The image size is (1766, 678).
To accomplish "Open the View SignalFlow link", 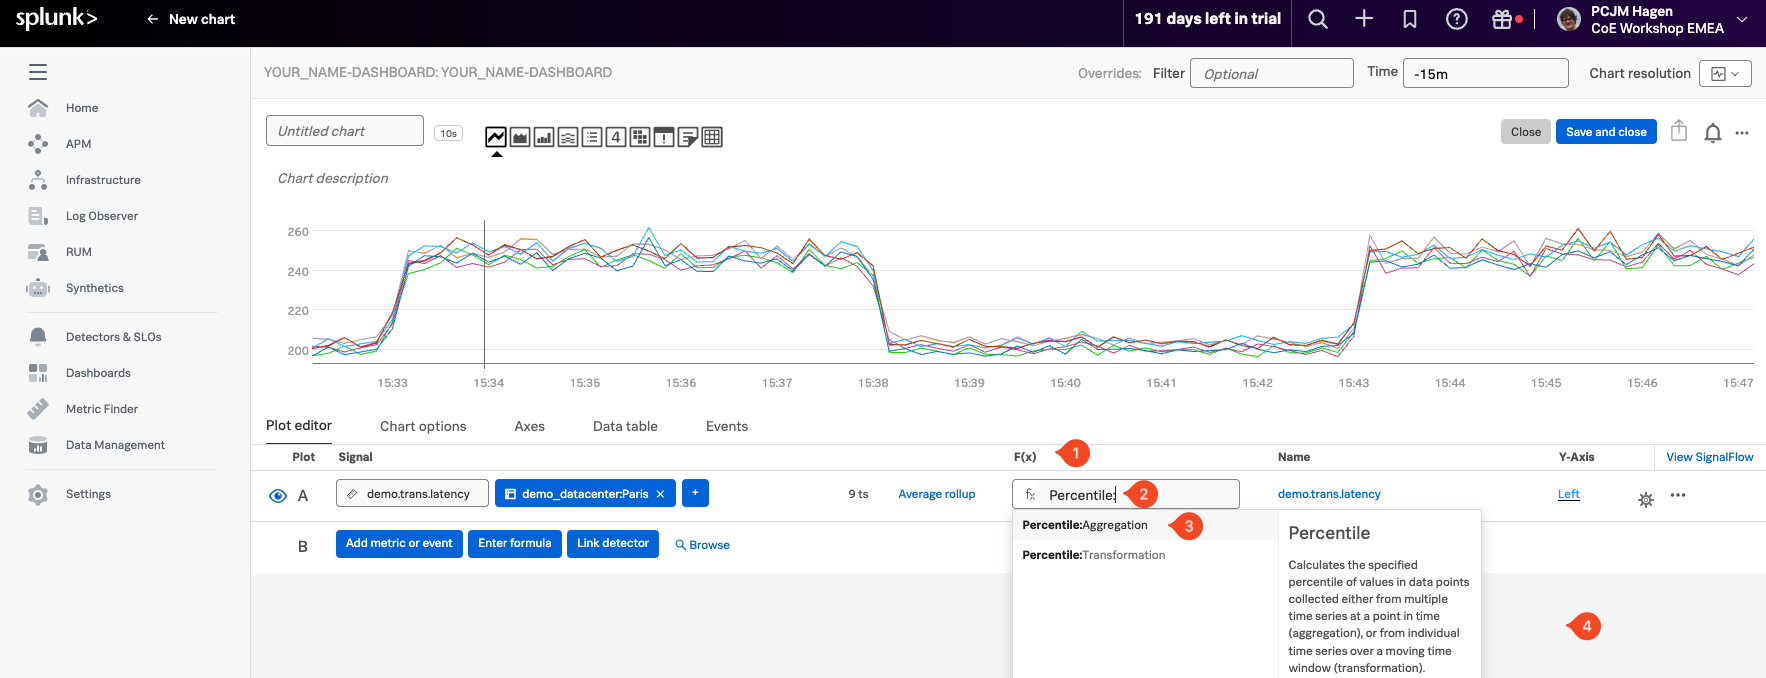I will pyautogui.click(x=1709, y=457).
